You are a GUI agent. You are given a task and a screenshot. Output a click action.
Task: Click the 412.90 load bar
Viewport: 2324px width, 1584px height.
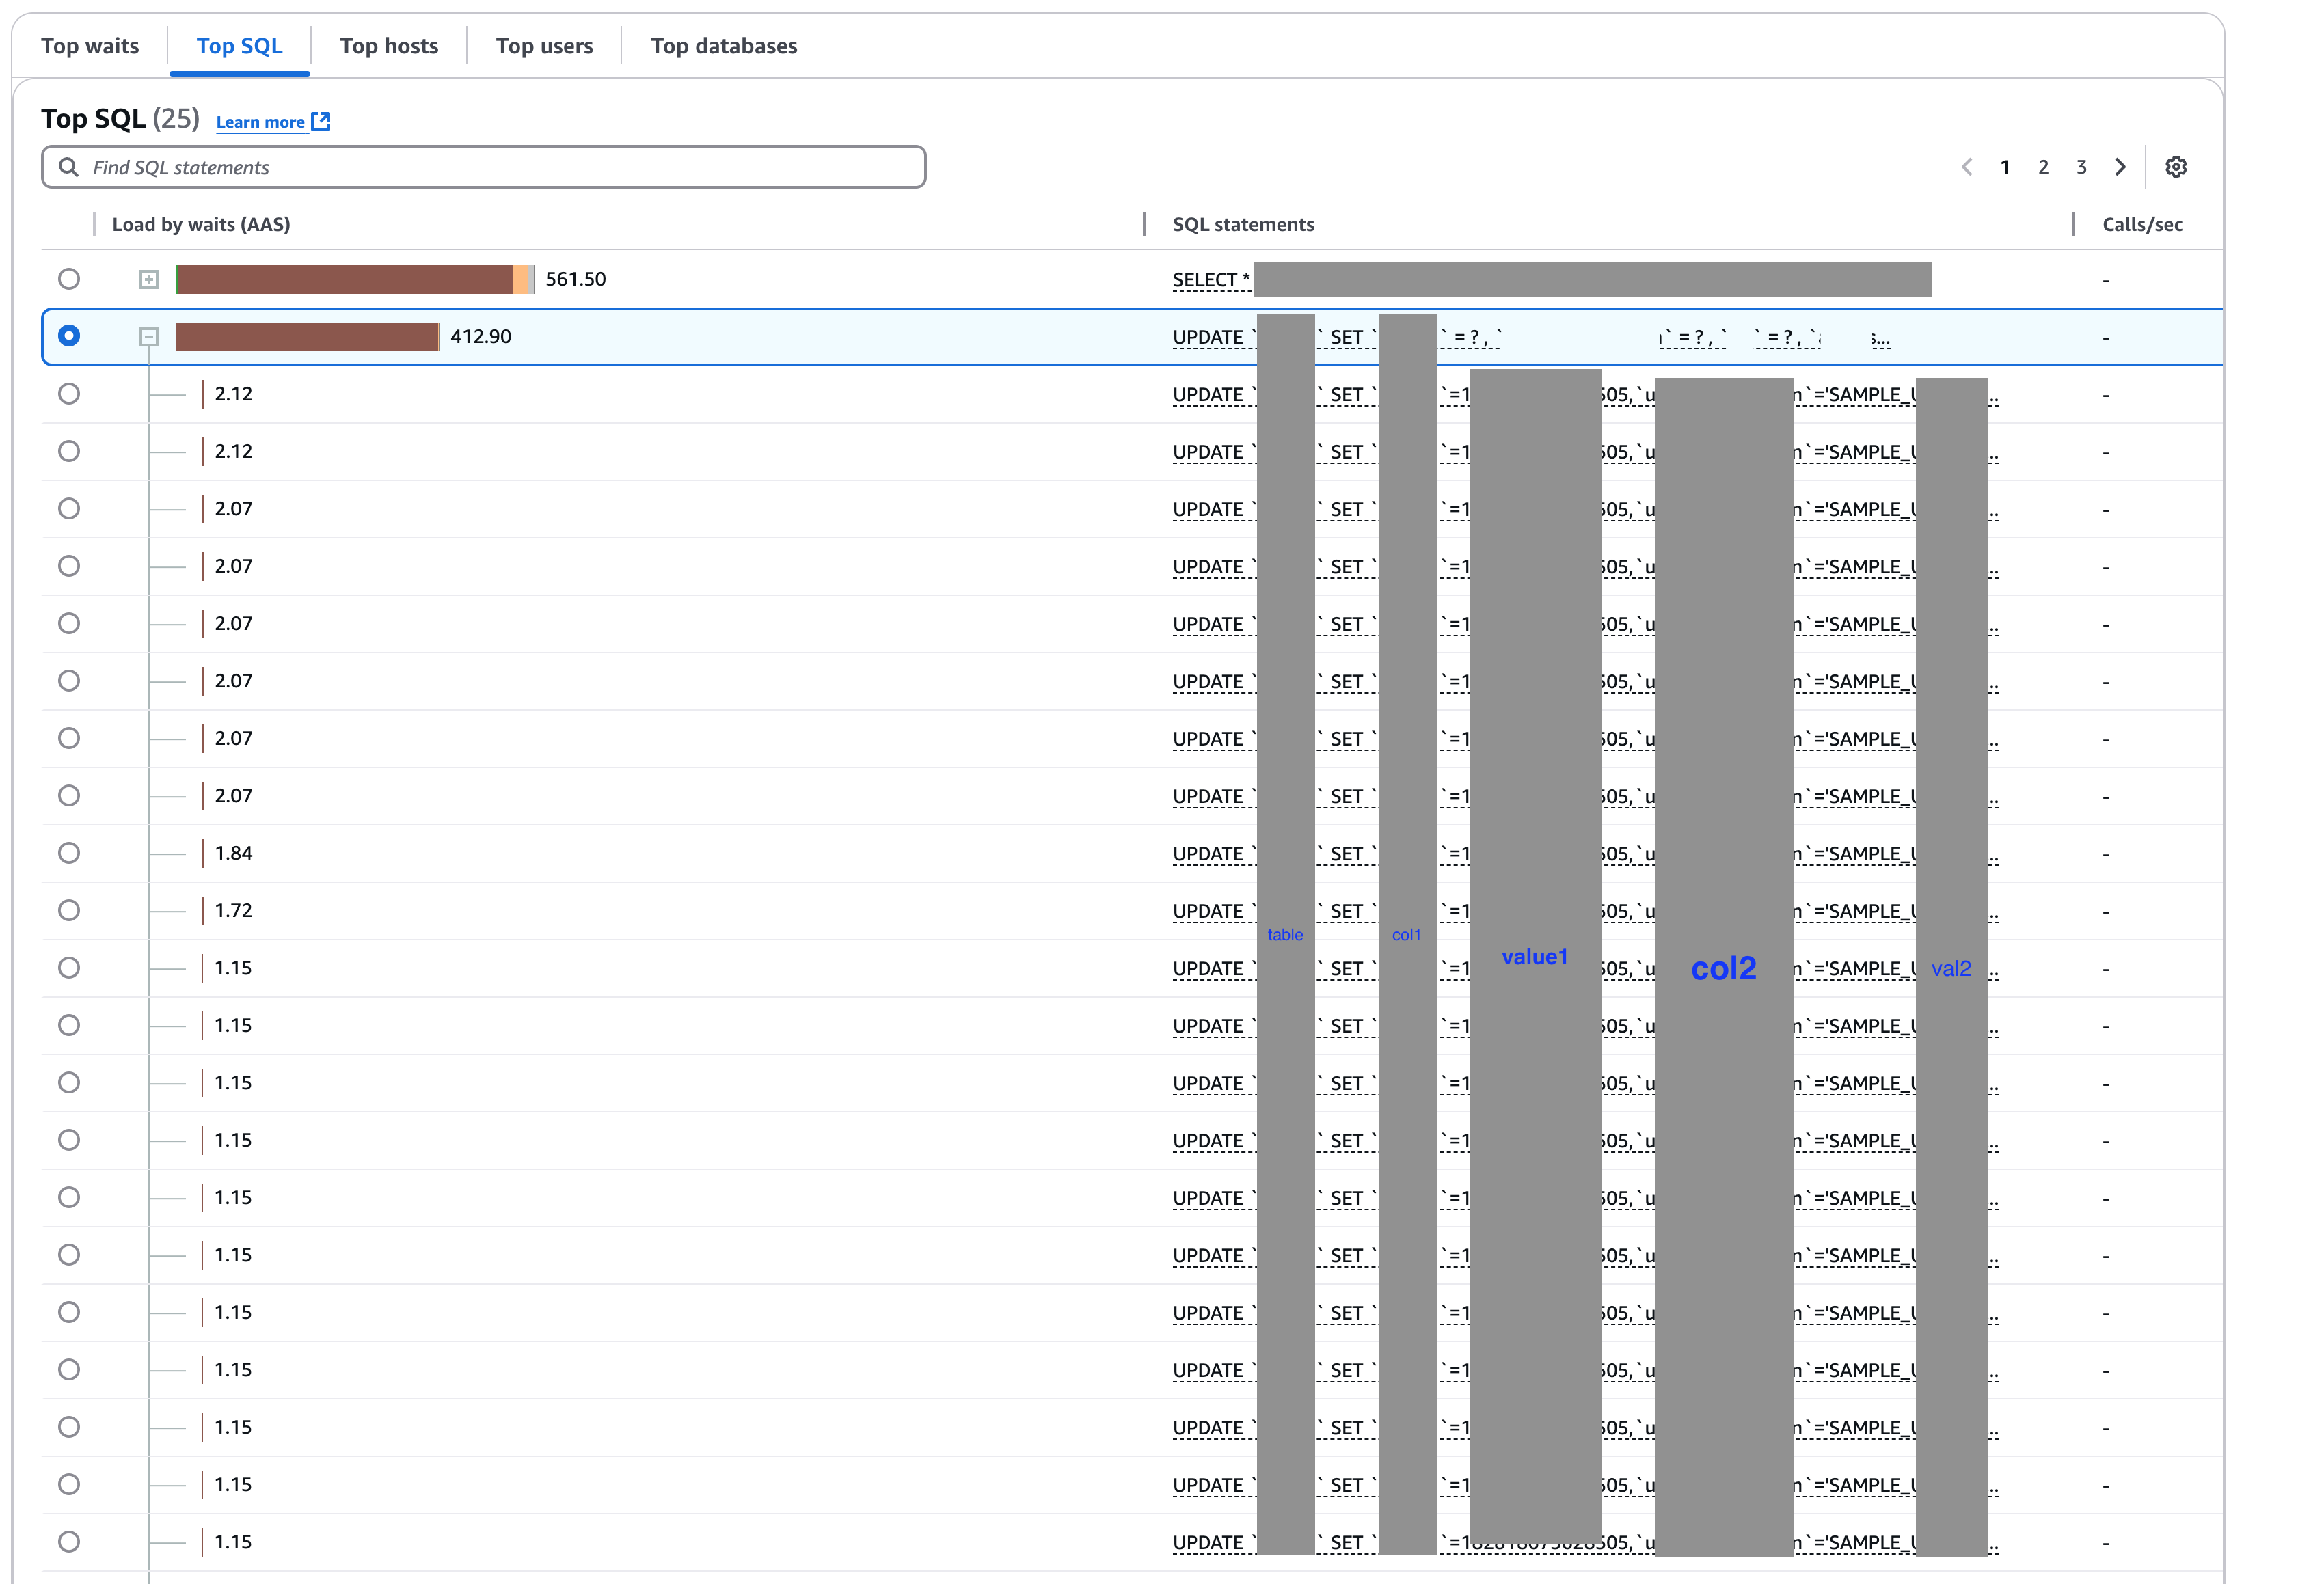click(x=307, y=336)
